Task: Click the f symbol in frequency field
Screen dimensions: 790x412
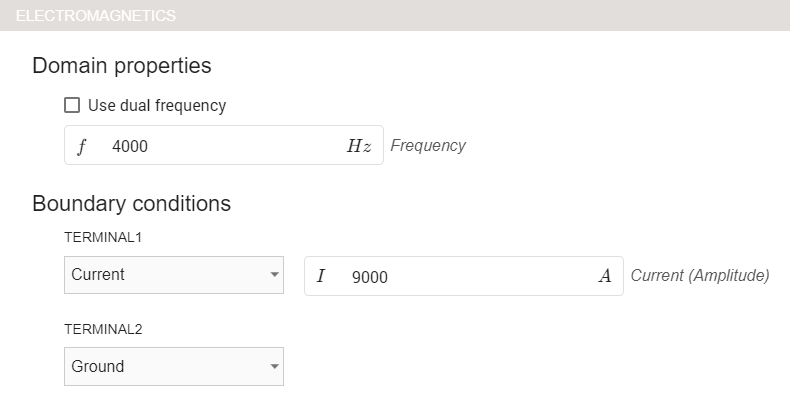Action: pyautogui.click(x=82, y=146)
